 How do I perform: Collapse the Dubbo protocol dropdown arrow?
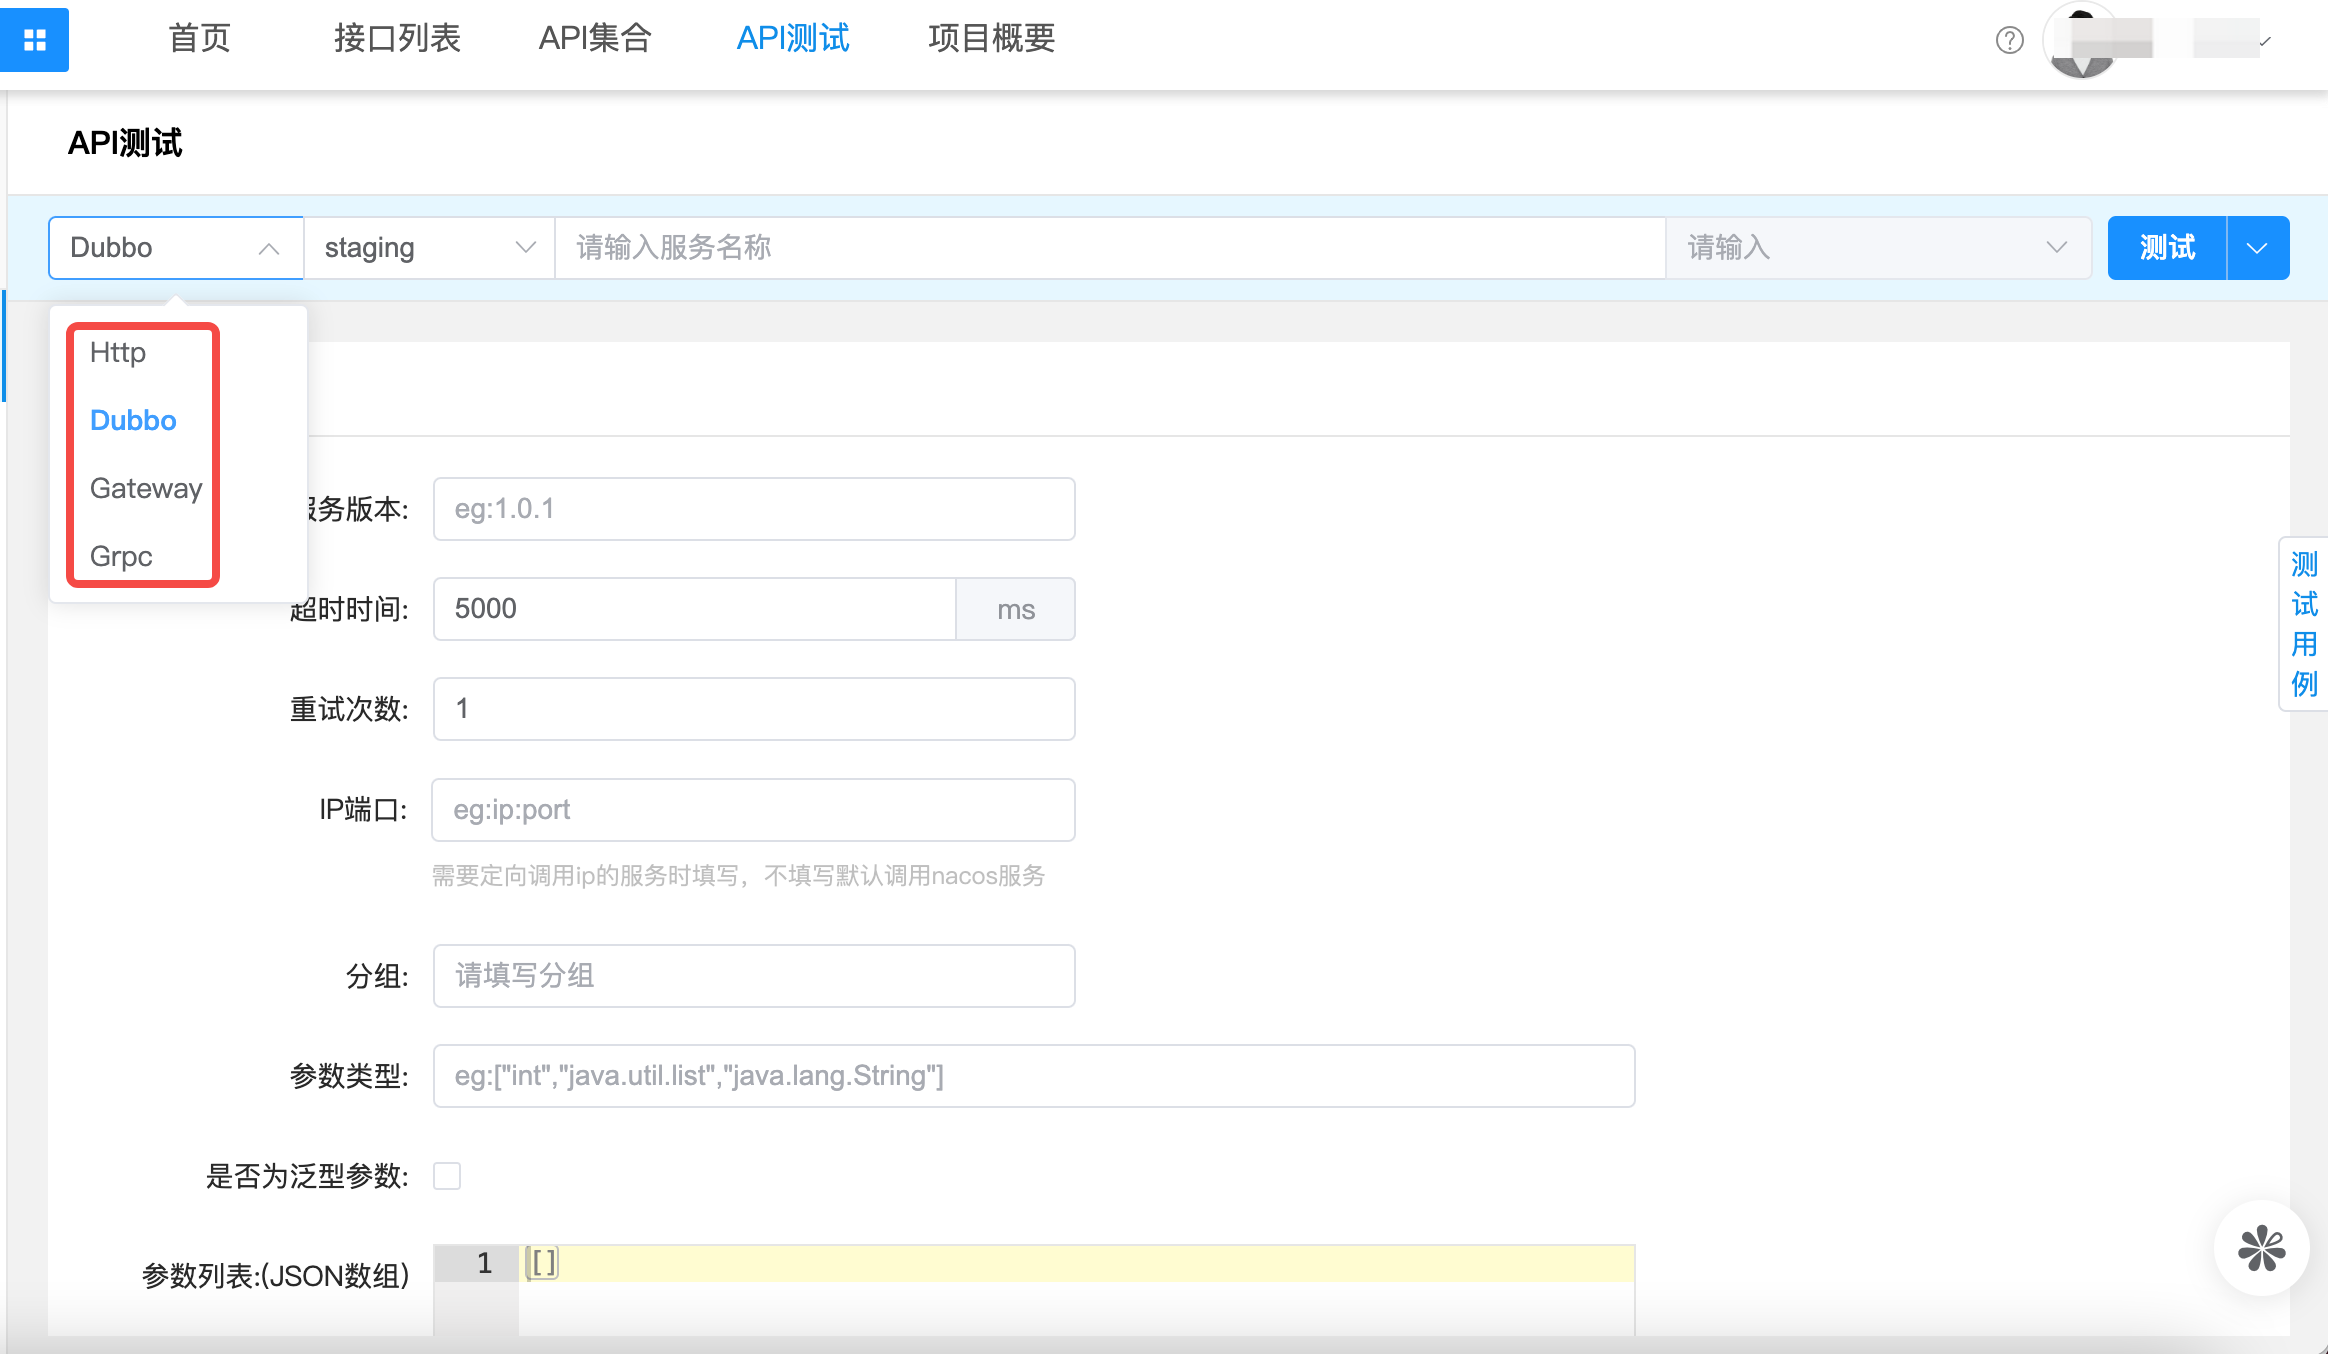tap(268, 248)
